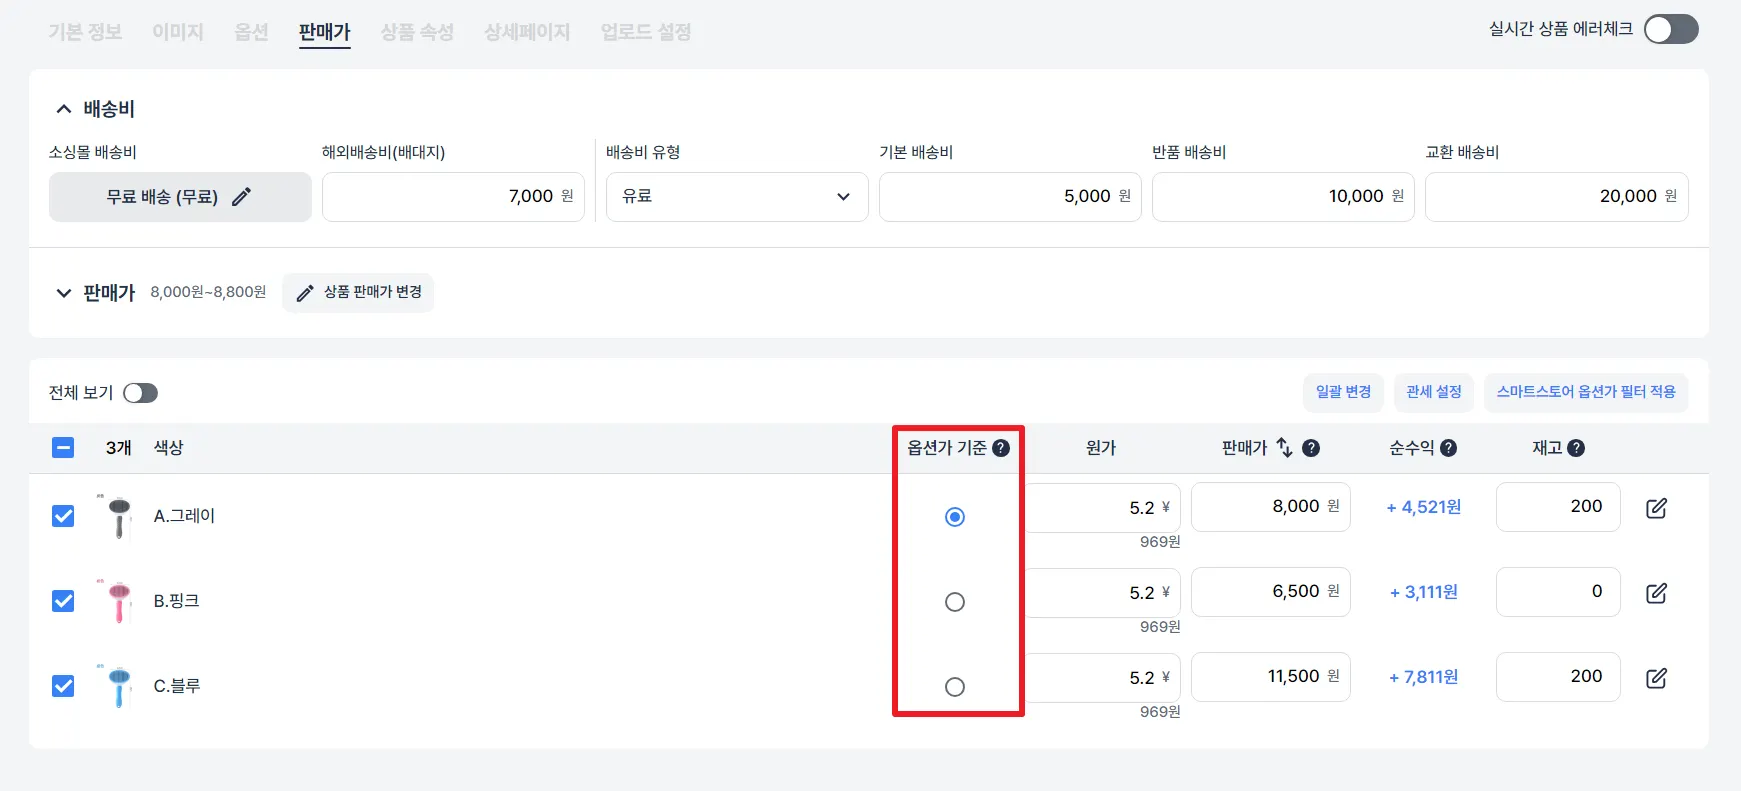Viewport: 1741px width, 791px height.
Task: Open 배송비 유형 dropdown showing 유료
Action: (x=736, y=197)
